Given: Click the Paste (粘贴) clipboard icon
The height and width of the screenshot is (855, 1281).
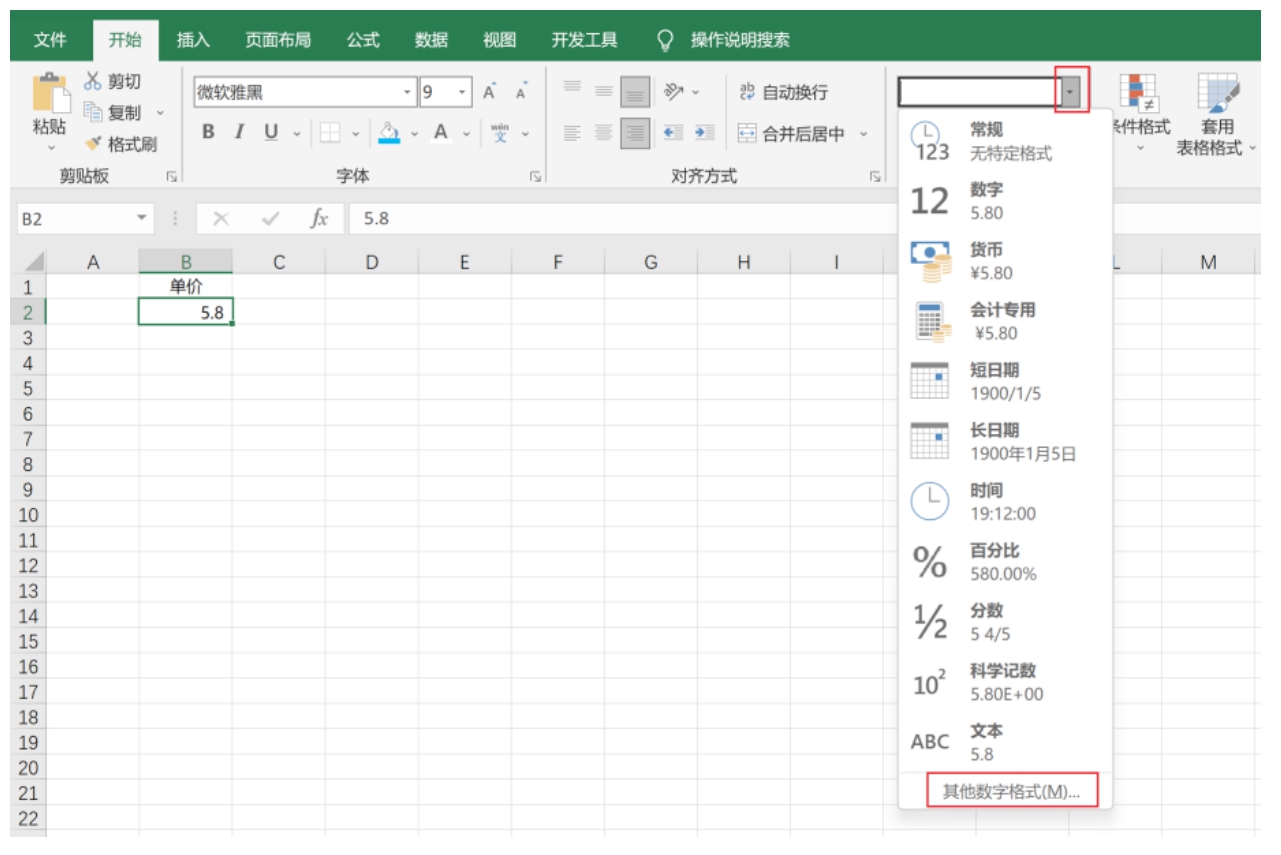Looking at the screenshot, I should [x=50, y=95].
